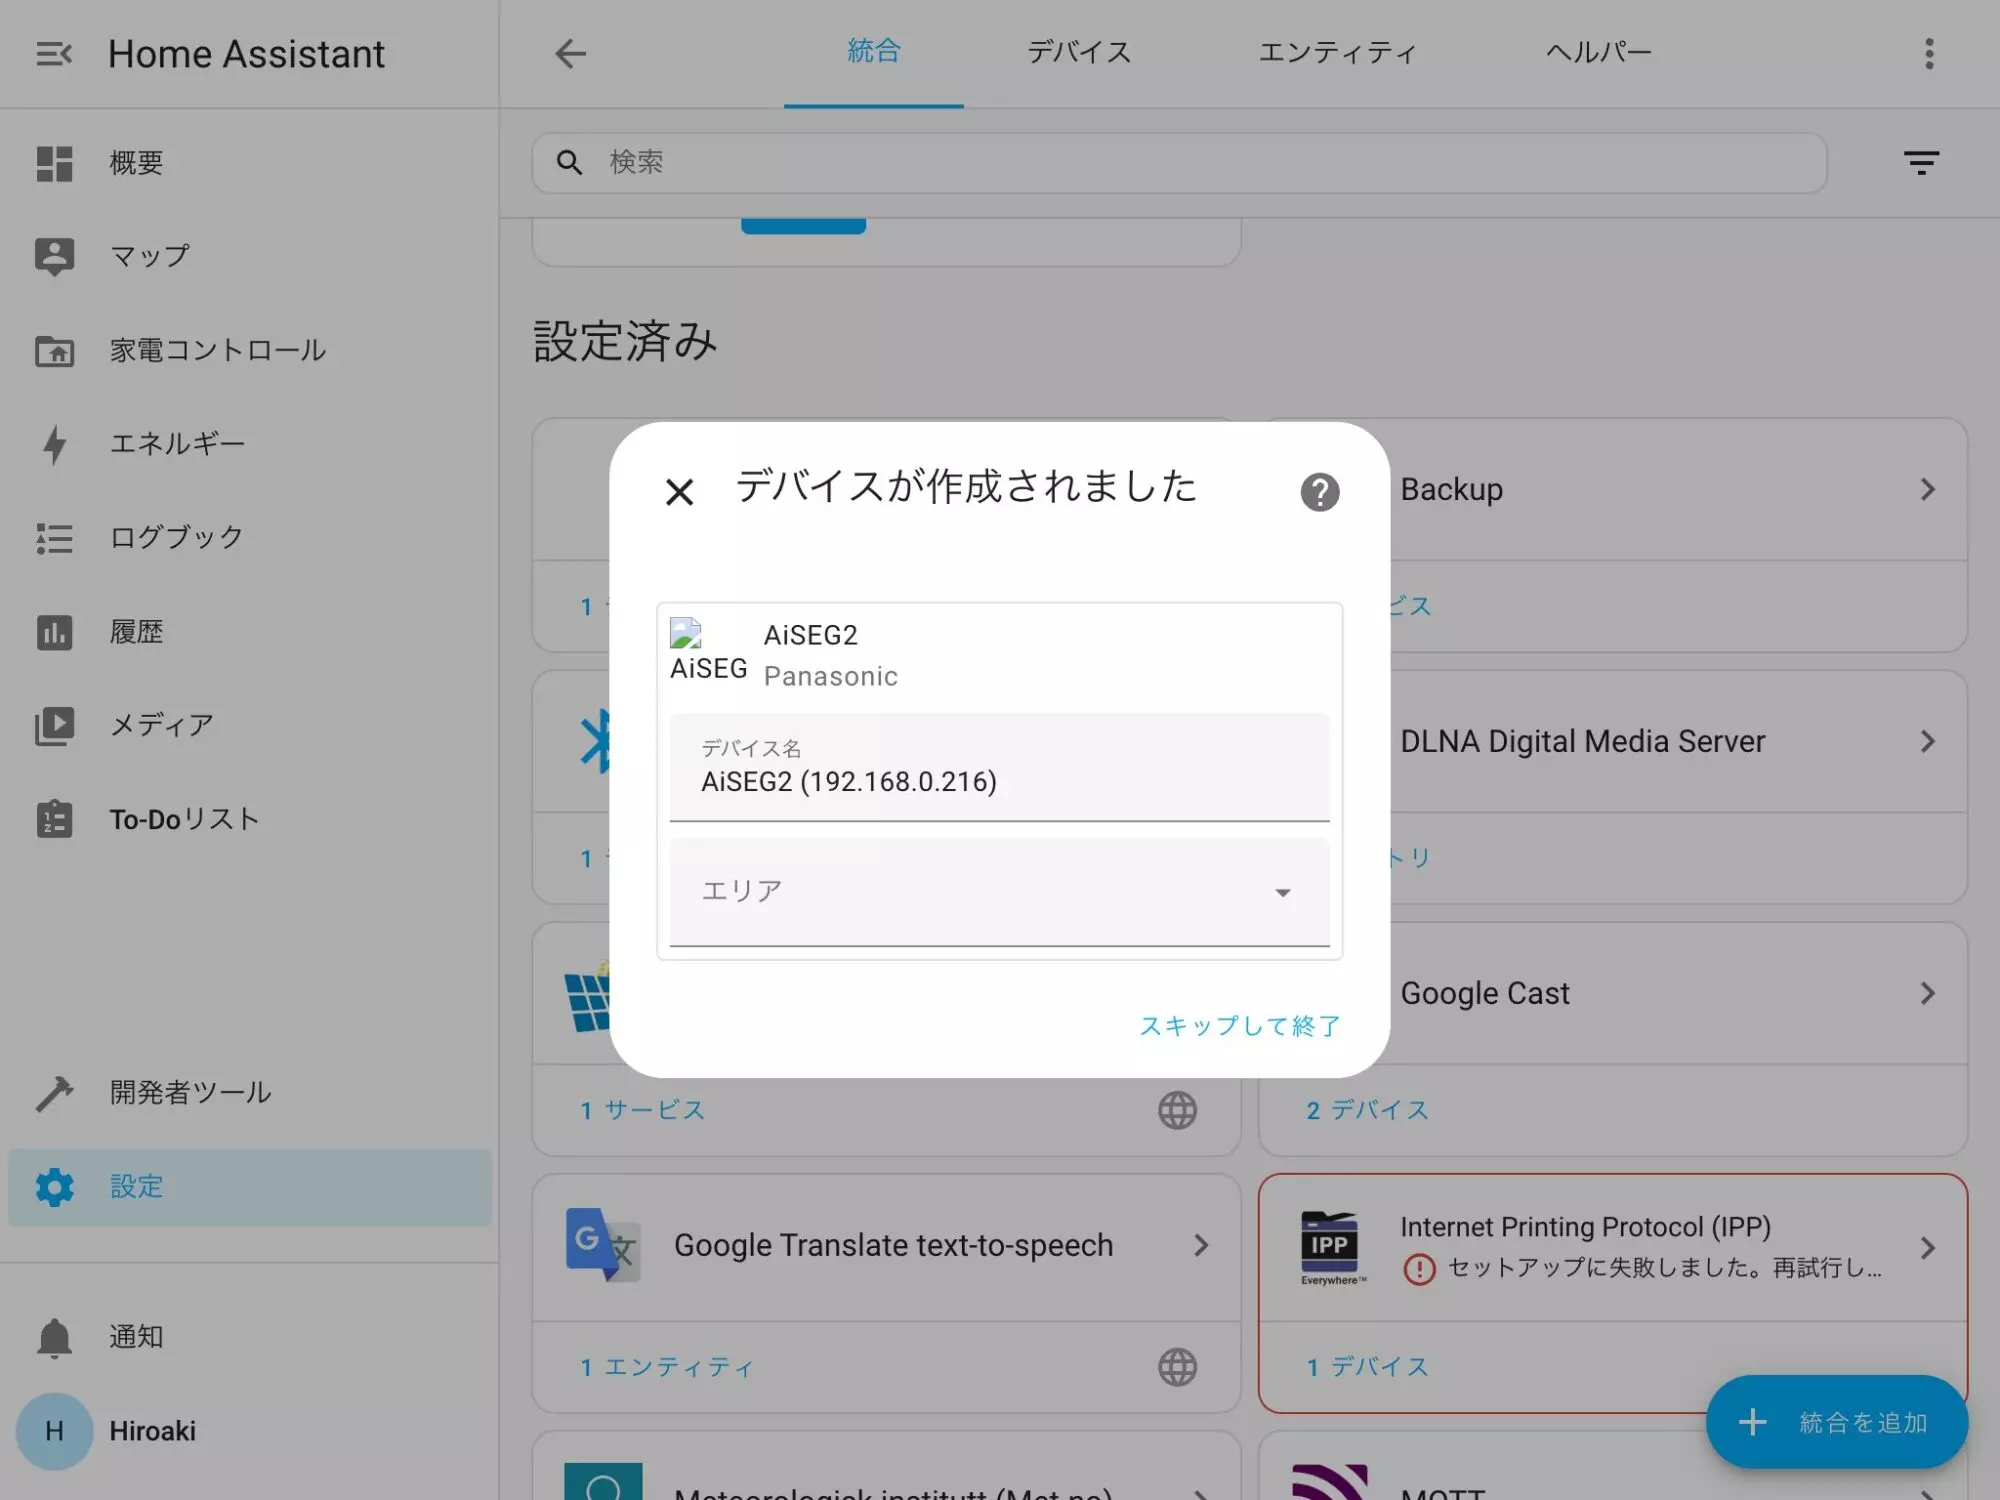Open the filter icon beside search
The image size is (2000, 1500).
pyautogui.click(x=1921, y=163)
